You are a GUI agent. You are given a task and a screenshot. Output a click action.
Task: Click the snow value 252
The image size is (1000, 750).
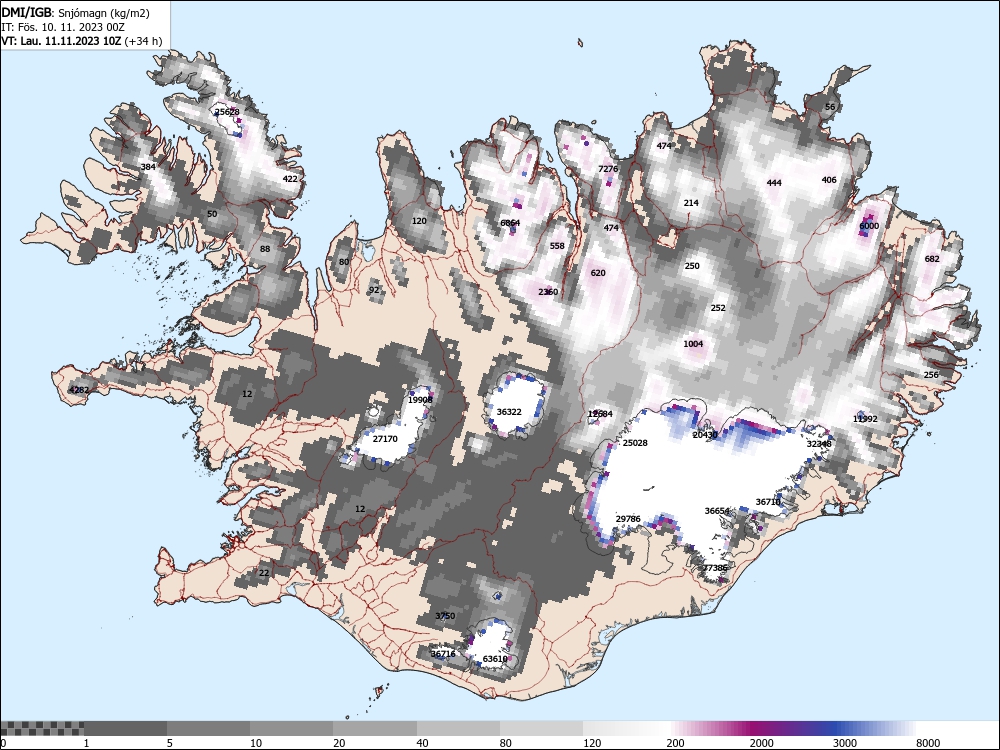coord(718,307)
